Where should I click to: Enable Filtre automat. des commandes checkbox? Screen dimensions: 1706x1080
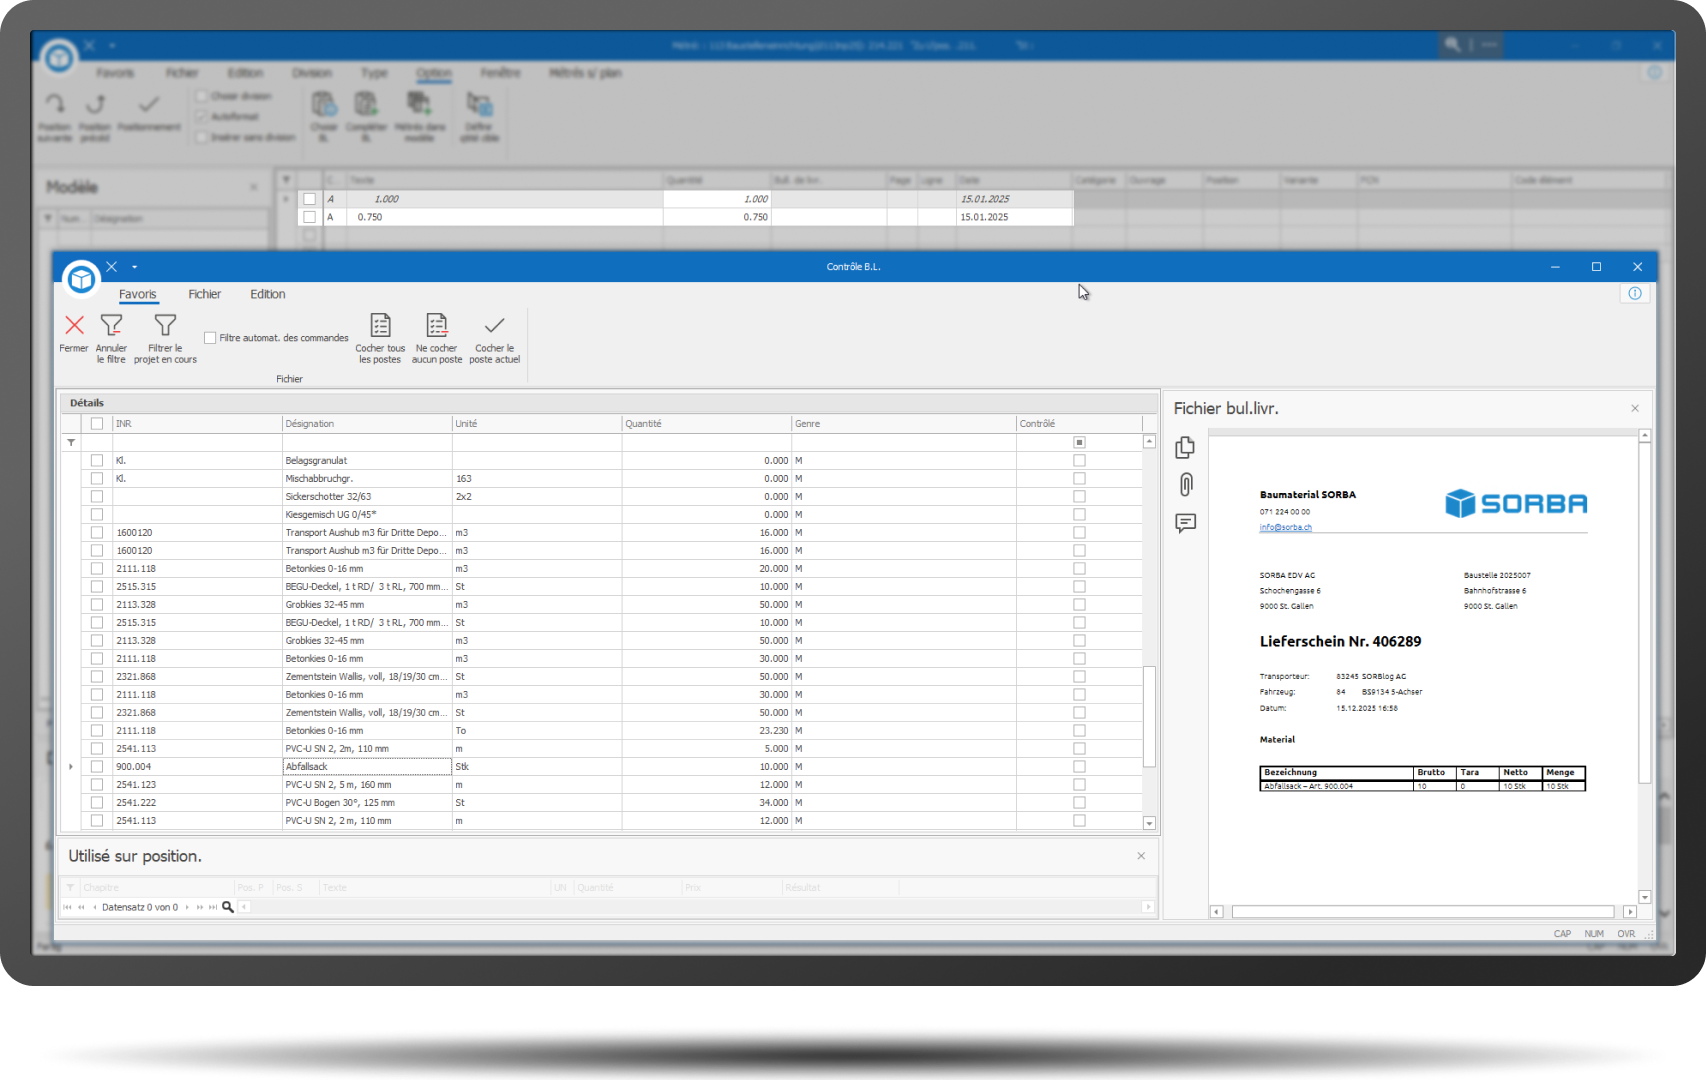210,338
